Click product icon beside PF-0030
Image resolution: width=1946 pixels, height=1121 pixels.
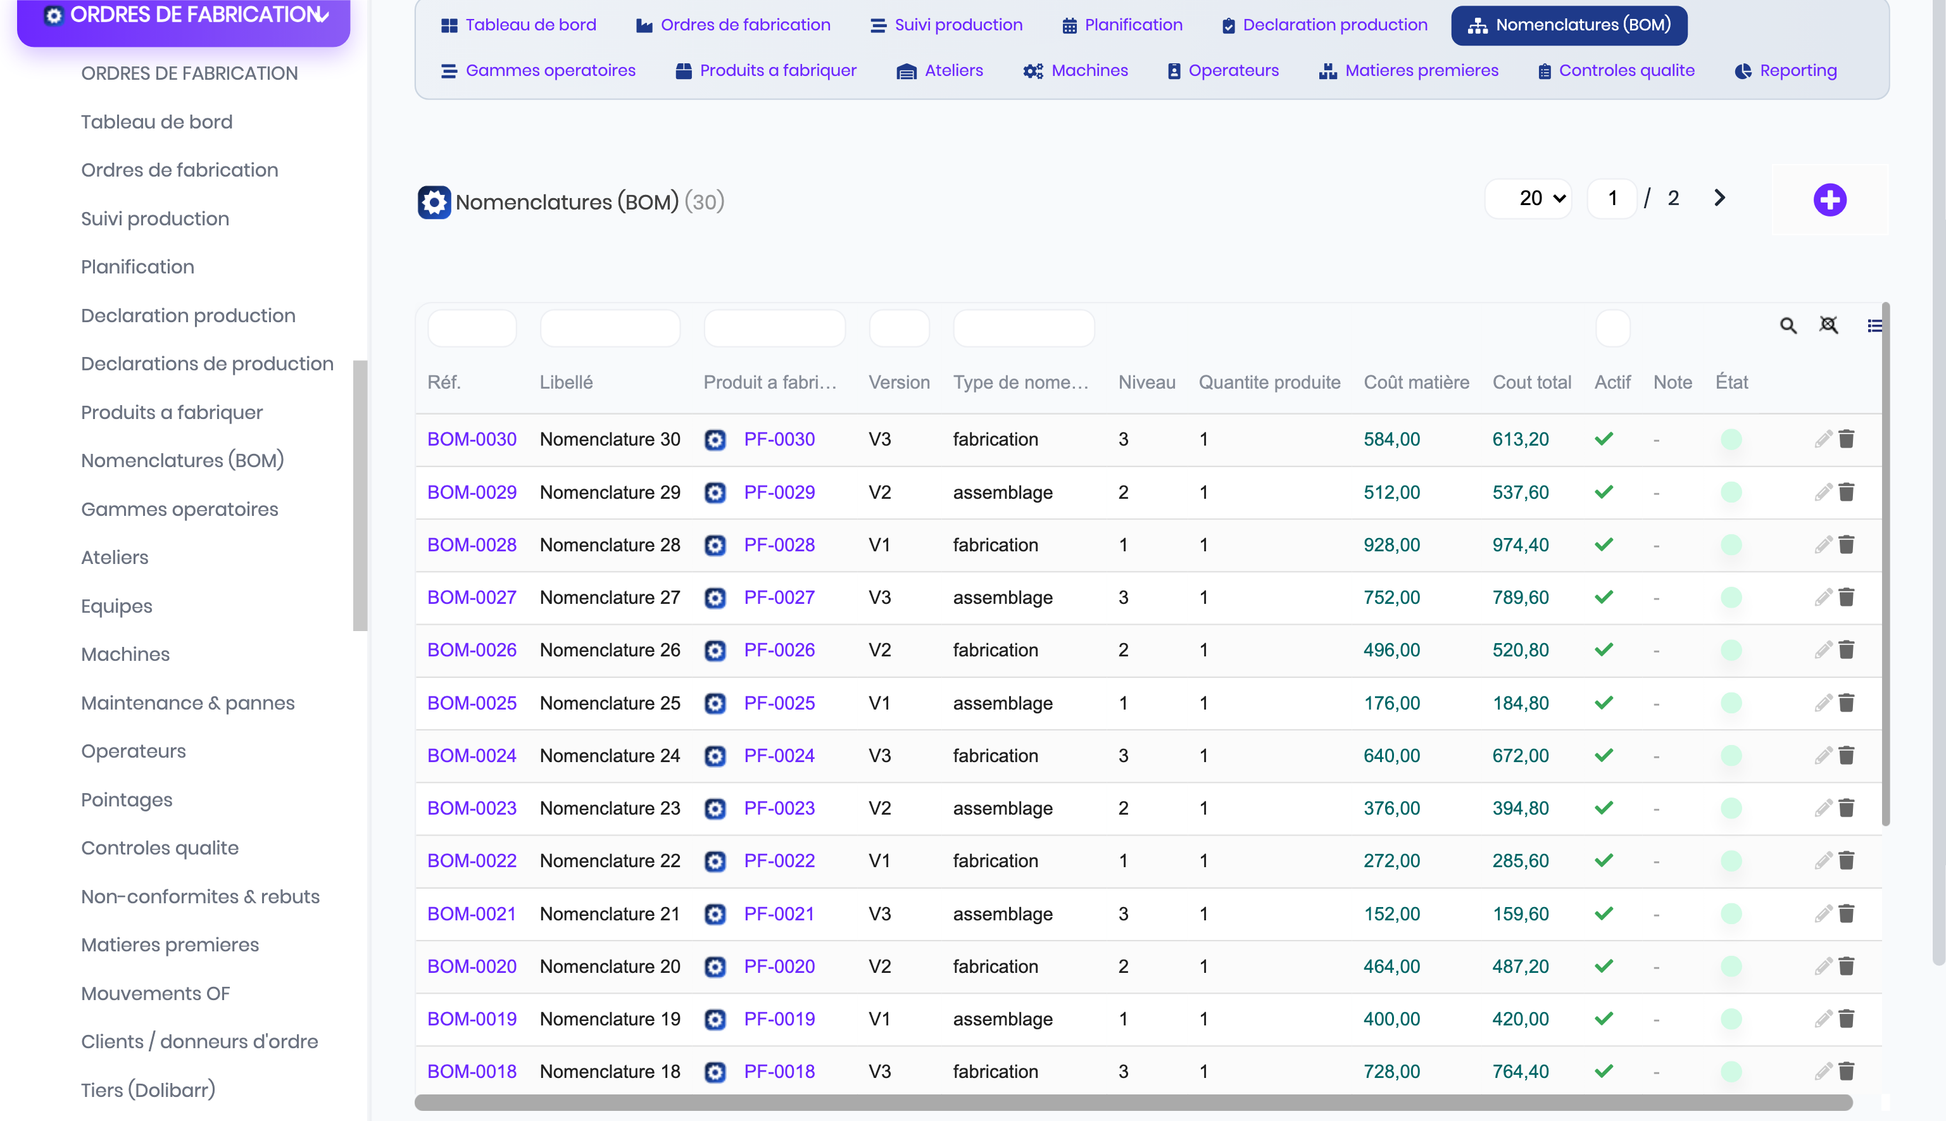pos(715,440)
